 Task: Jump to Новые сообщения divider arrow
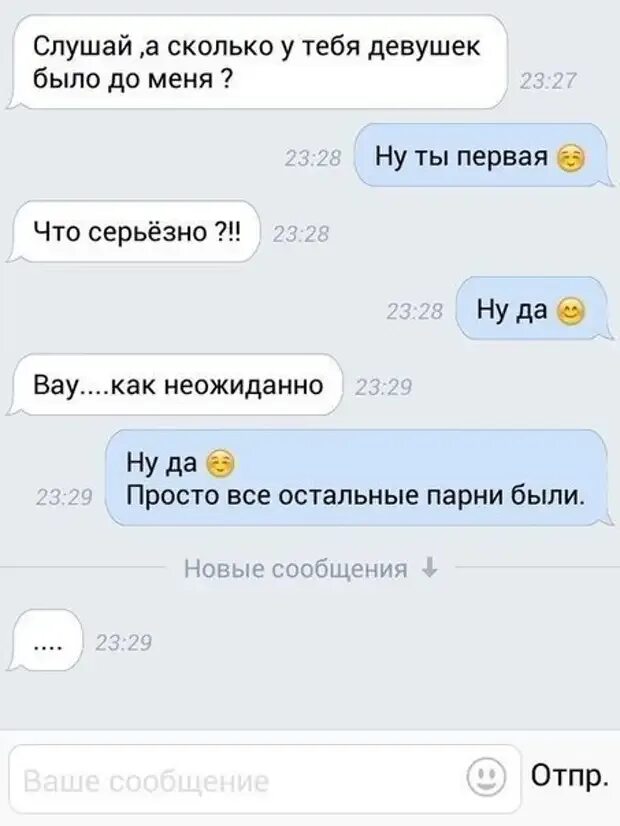[x=430, y=568]
